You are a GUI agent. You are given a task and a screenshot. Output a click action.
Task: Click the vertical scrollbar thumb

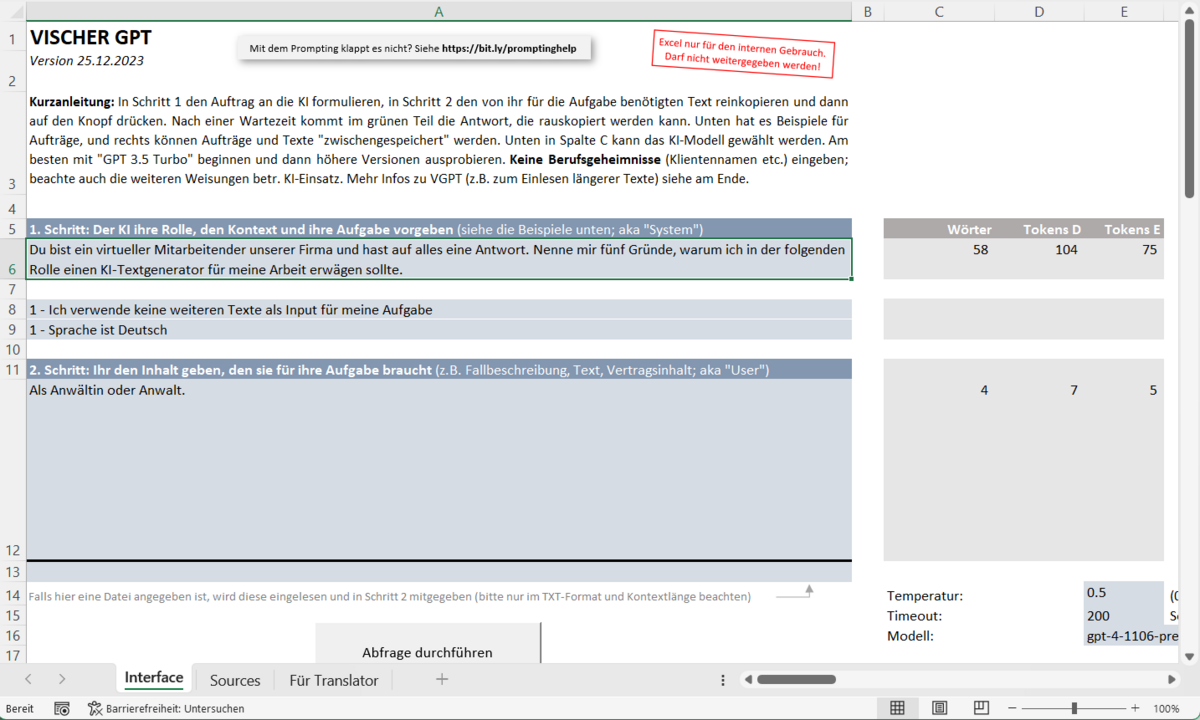pos(1190,110)
